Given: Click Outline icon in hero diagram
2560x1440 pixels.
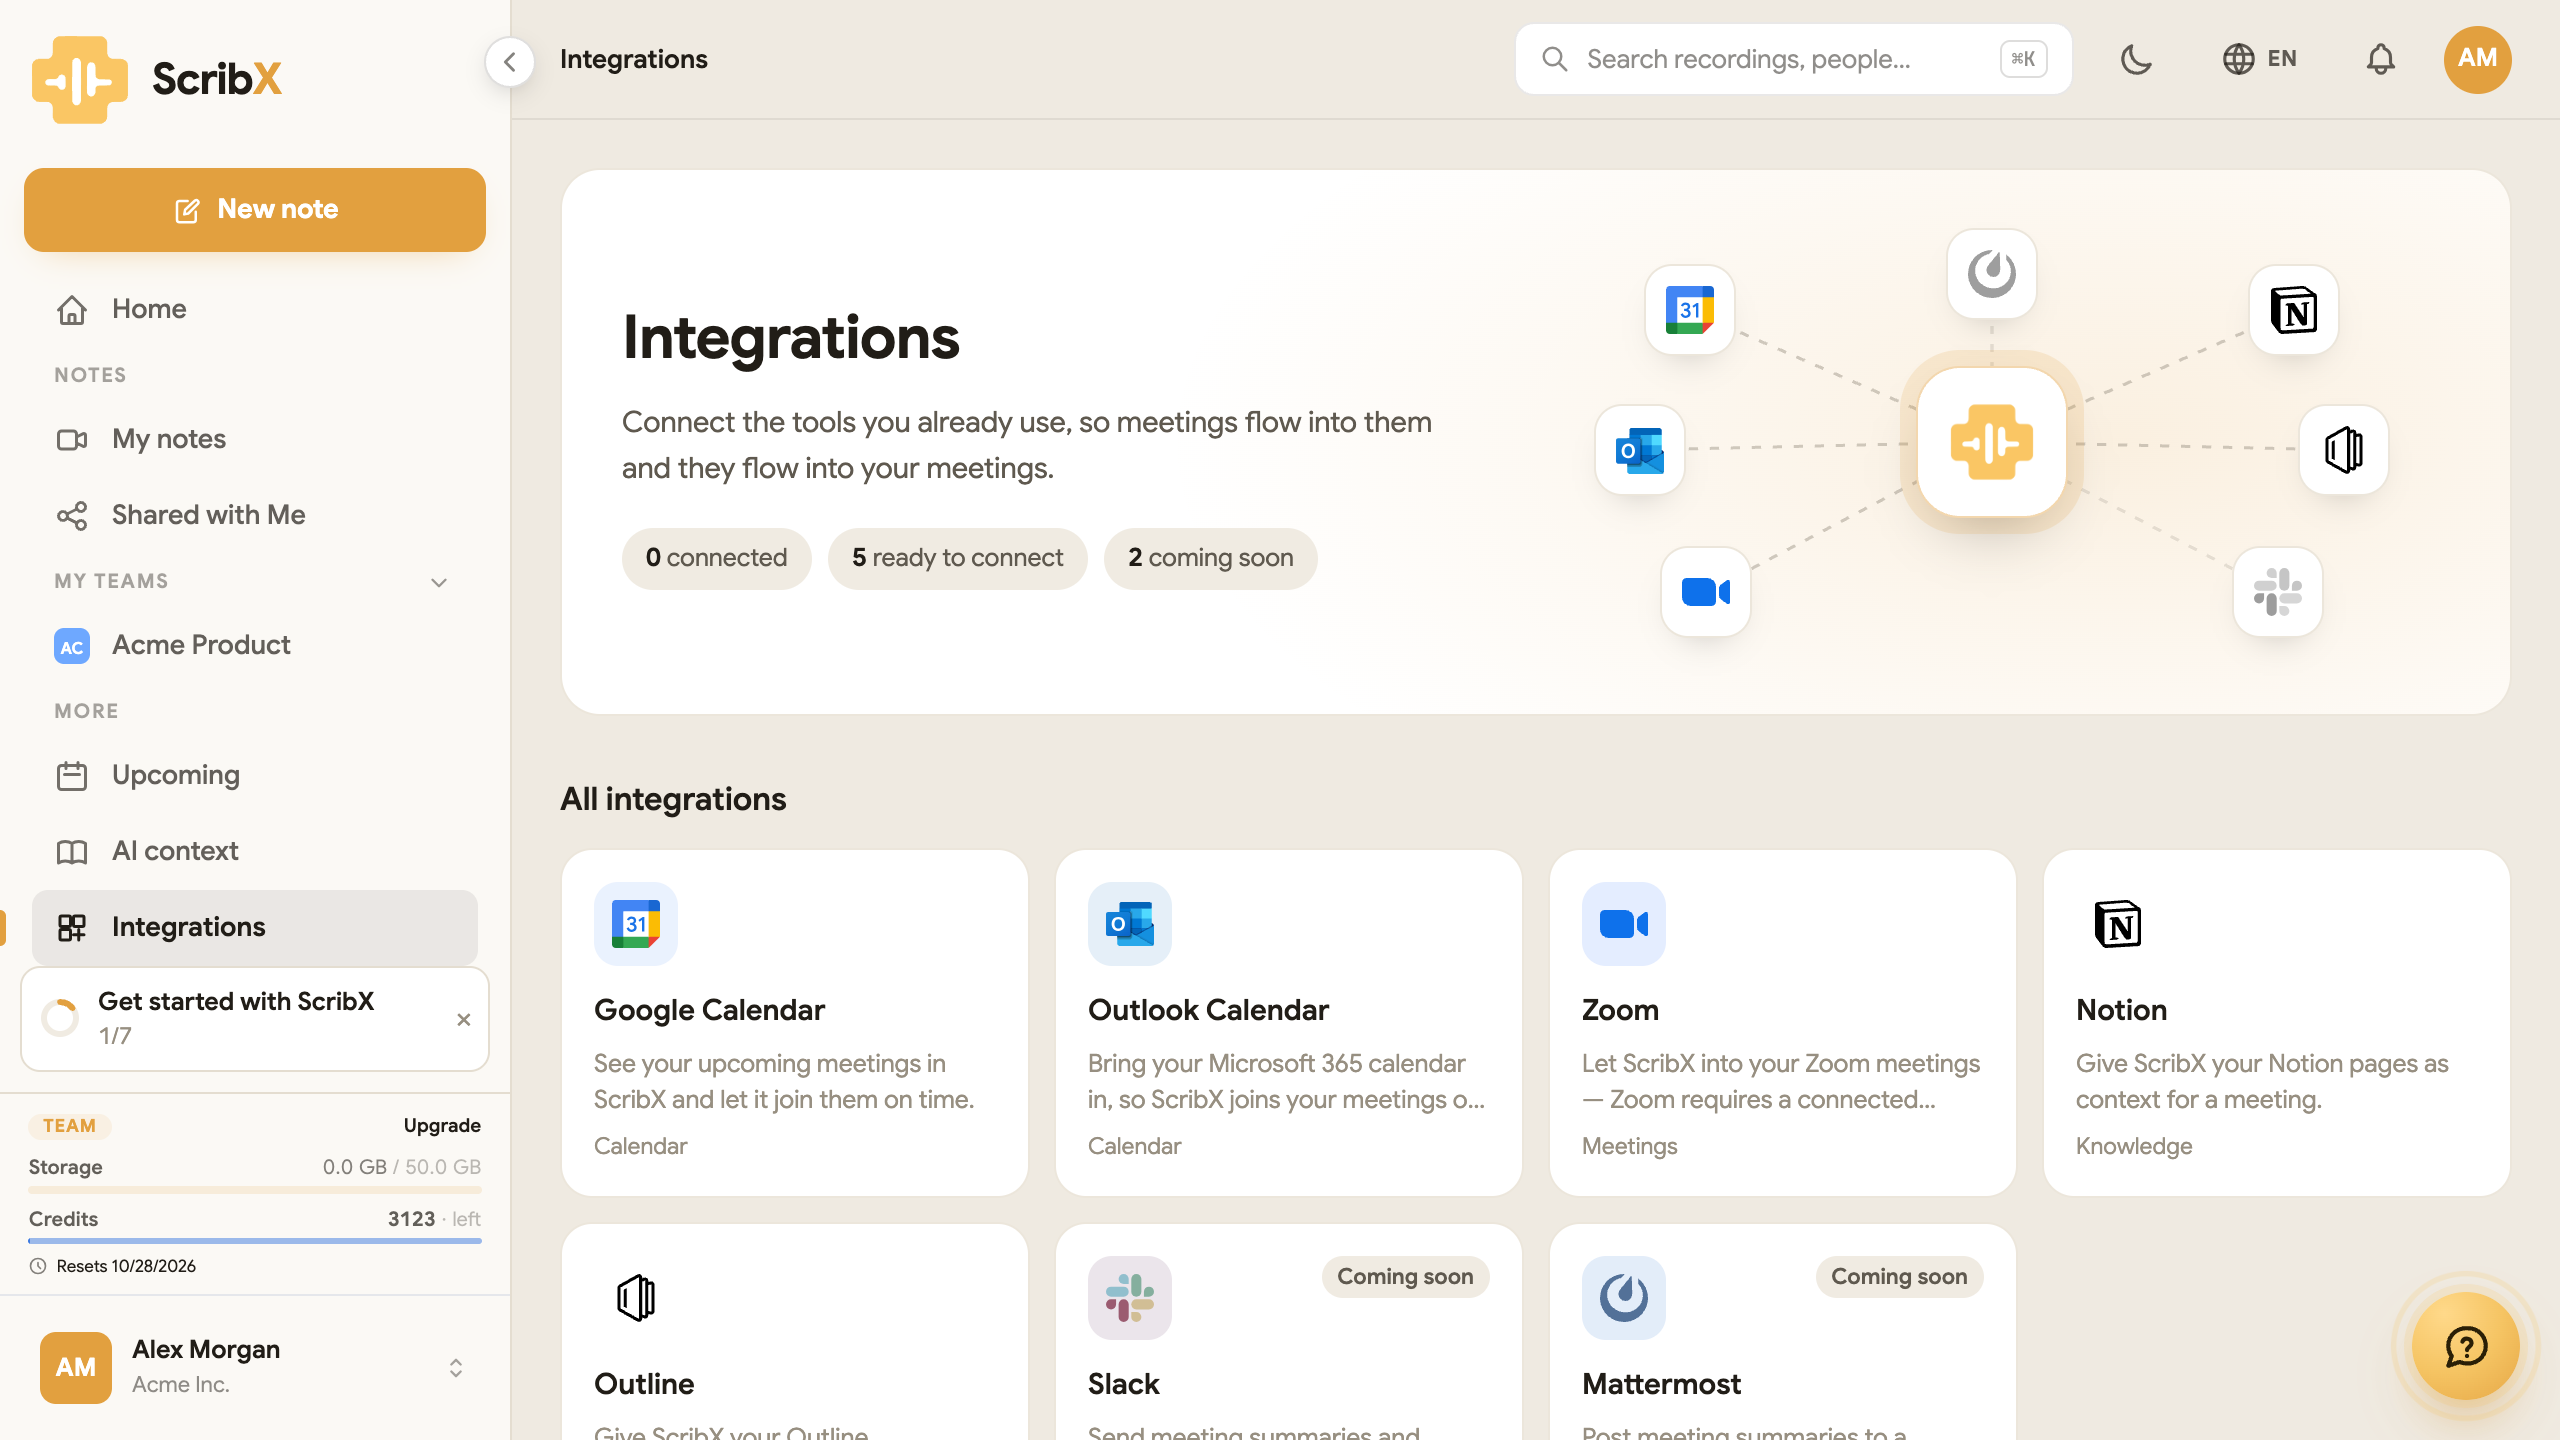Looking at the screenshot, I should pos(2343,450).
